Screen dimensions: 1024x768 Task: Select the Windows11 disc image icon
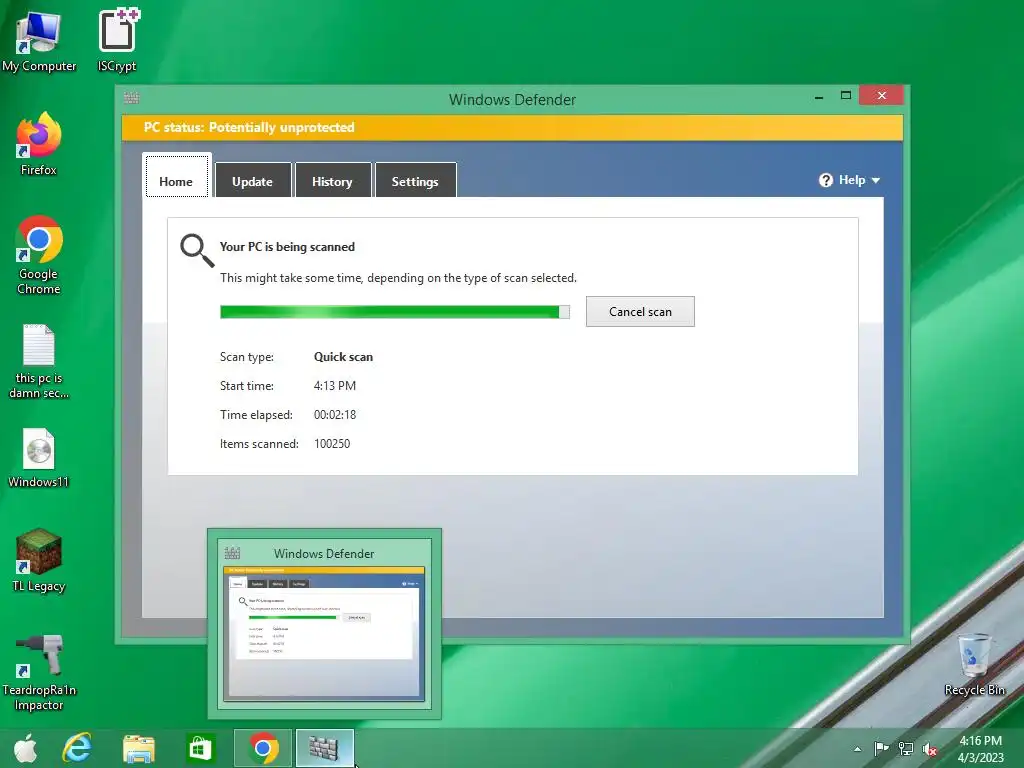pos(39,458)
